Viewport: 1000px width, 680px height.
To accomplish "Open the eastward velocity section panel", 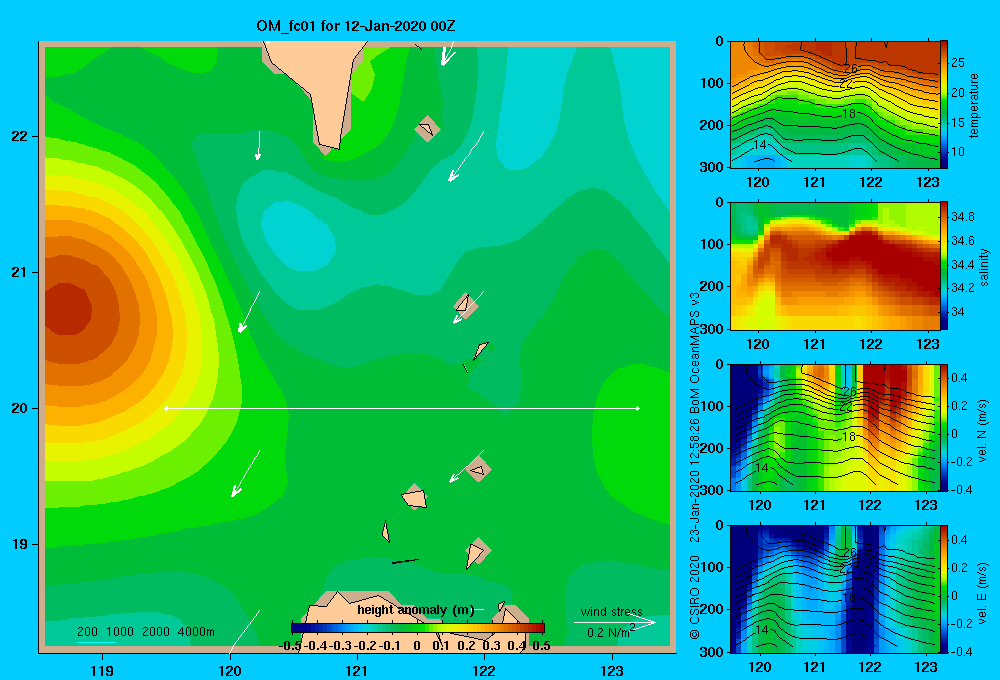I will pos(834,589).
